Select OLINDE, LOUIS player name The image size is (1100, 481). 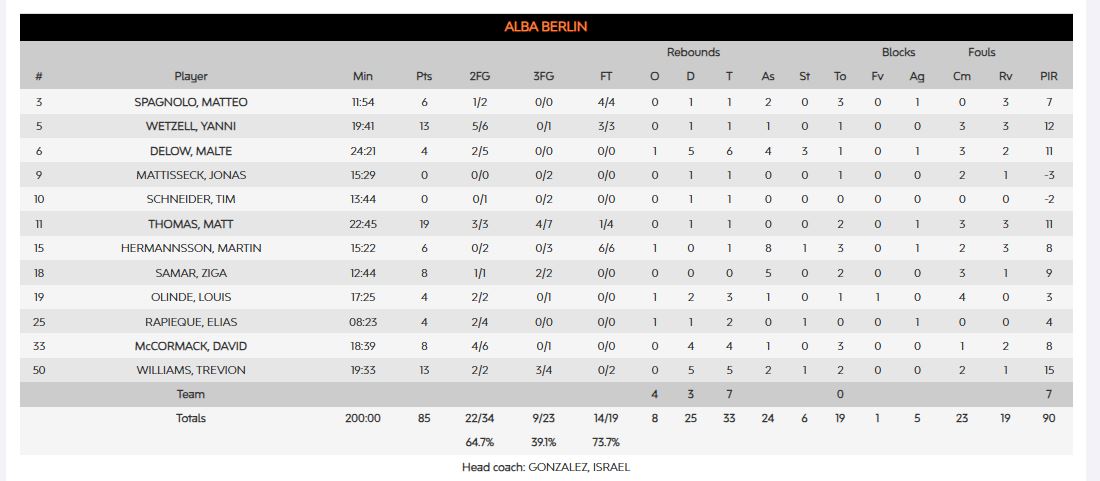pyautogui.click(x=191, y=297)
